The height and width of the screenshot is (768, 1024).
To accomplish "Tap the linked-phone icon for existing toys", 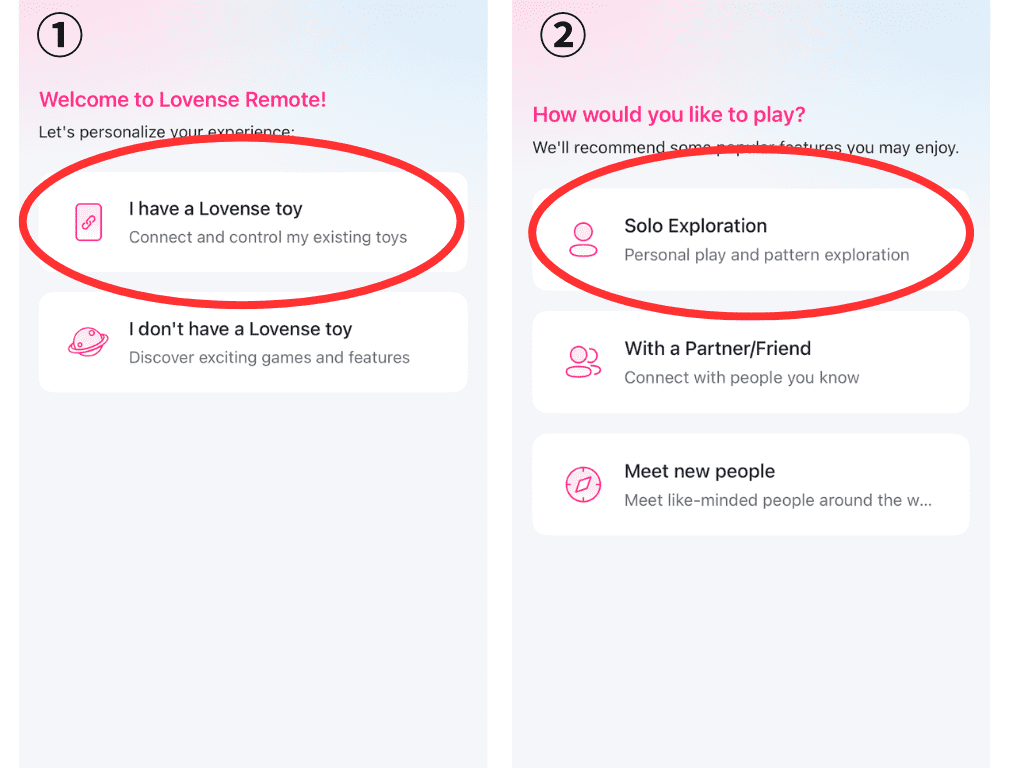I will click(88, 221).
